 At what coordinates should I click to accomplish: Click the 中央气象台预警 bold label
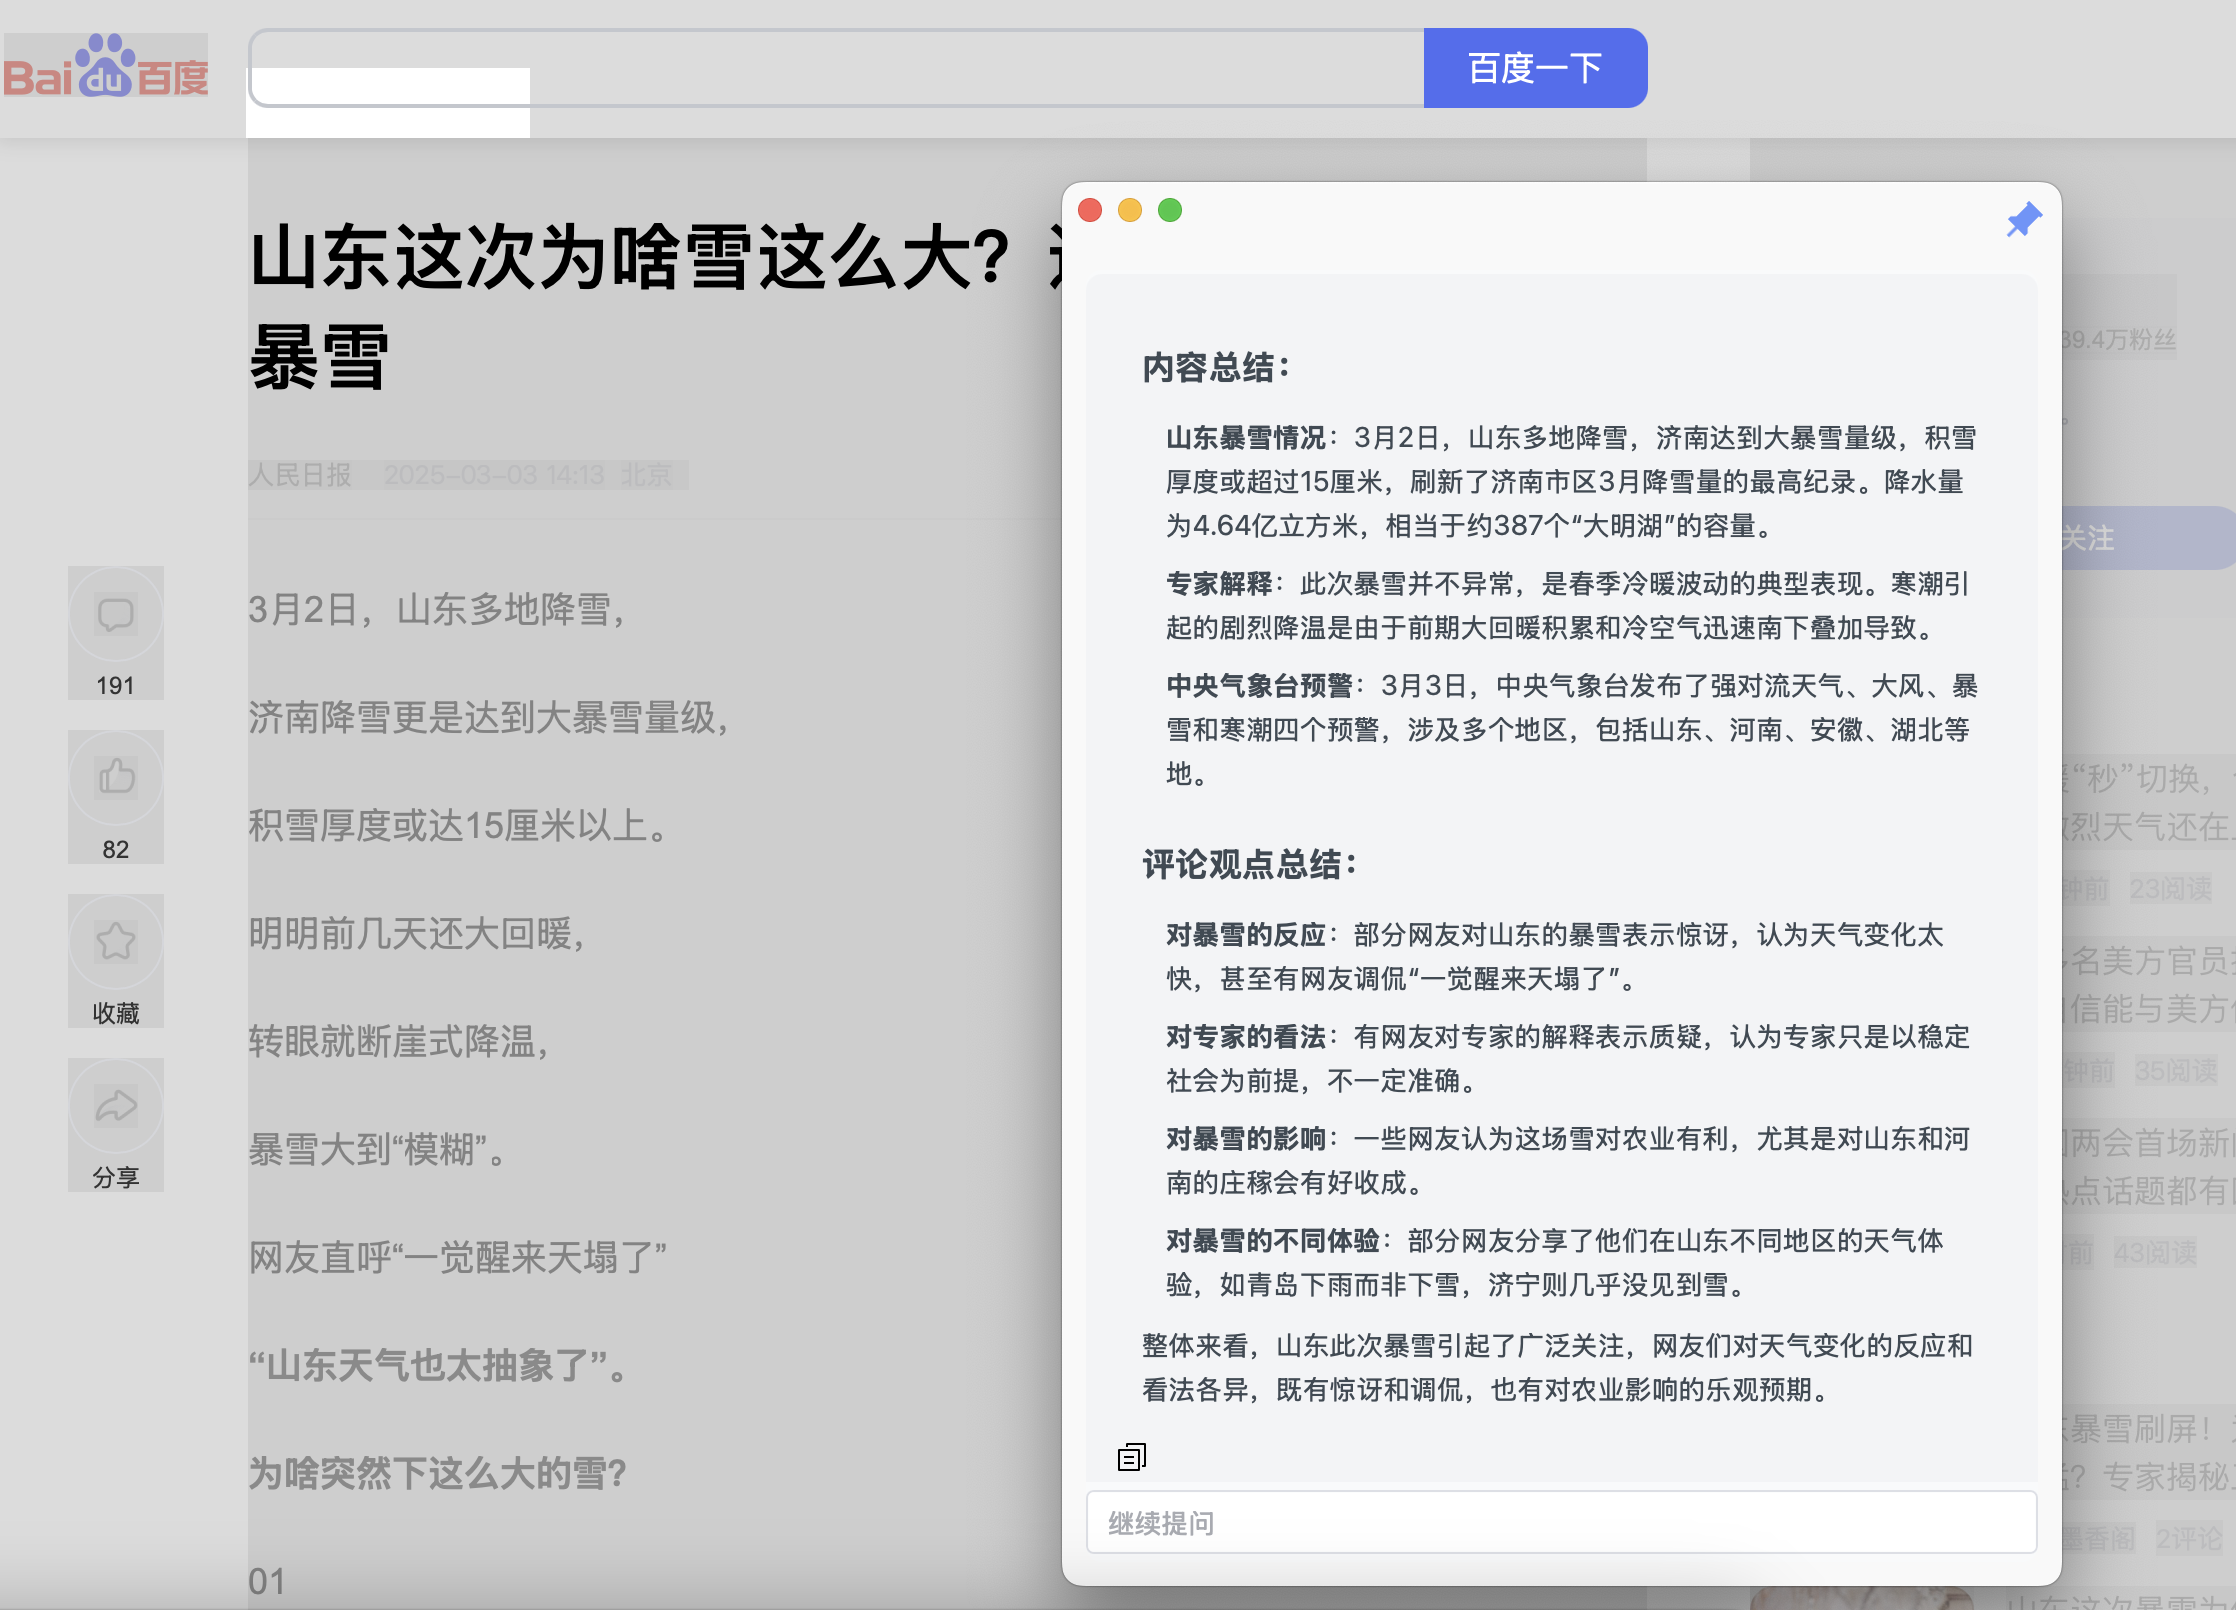coord(1259,685)
